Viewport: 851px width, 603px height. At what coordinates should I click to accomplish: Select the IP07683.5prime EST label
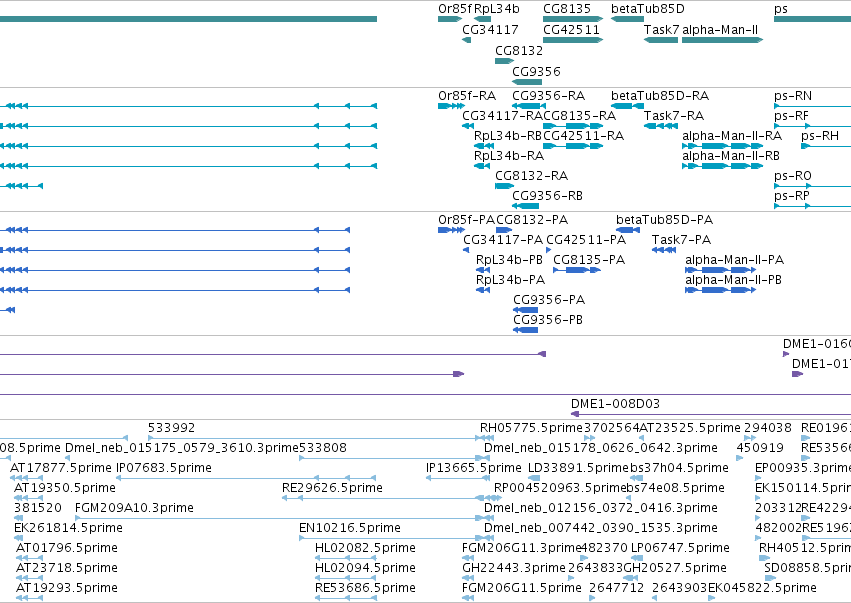click(x=164, y=468)
